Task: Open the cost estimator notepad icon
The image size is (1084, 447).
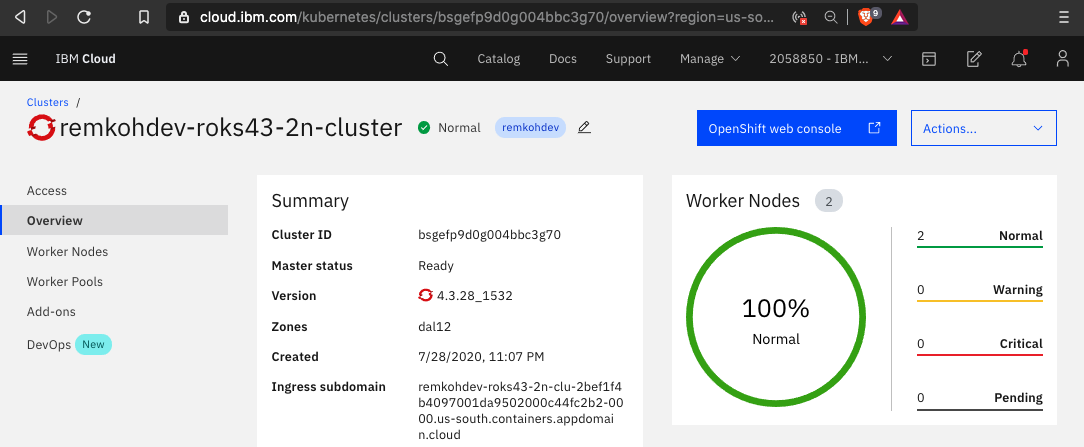Action: [973, 59]
